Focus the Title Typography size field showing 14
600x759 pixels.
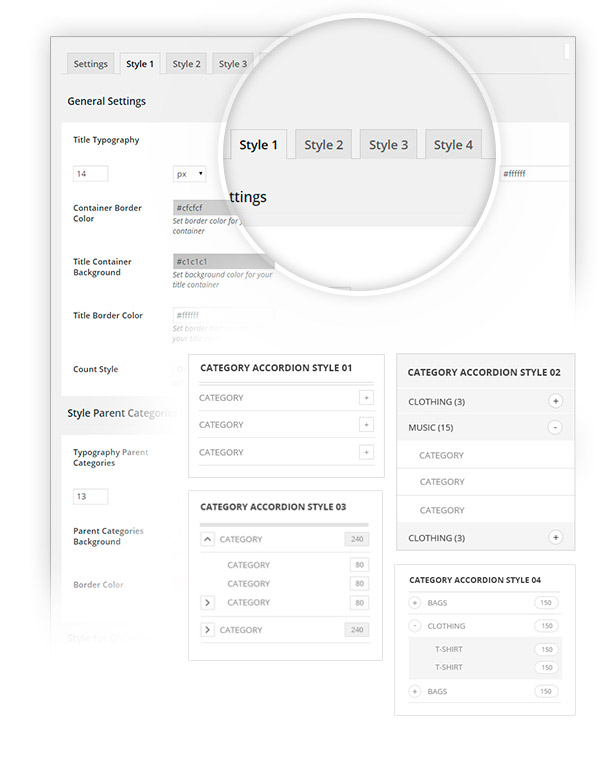[x=90, y=174]
